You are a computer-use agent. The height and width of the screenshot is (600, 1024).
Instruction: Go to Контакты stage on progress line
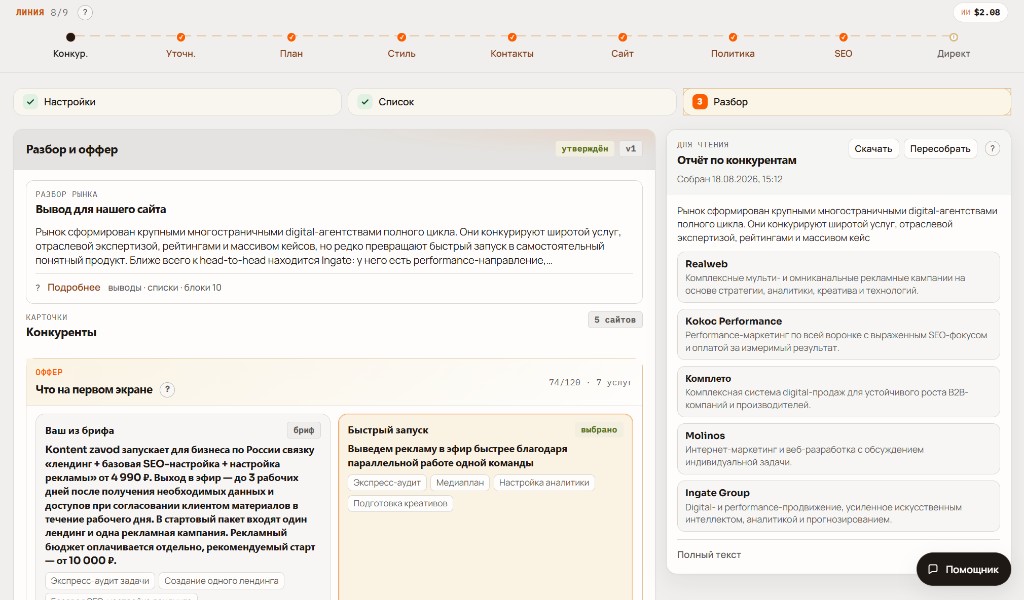512,37
